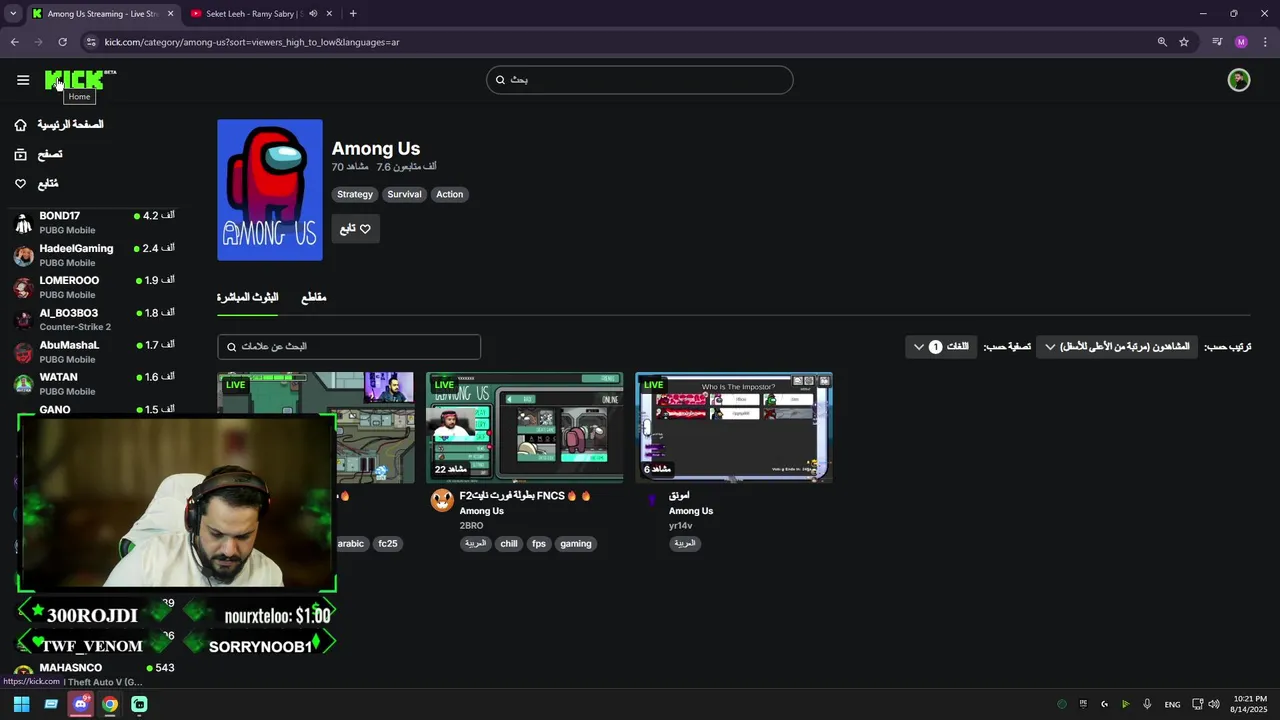Open the user profile avatar menu

click(1239, 80)
